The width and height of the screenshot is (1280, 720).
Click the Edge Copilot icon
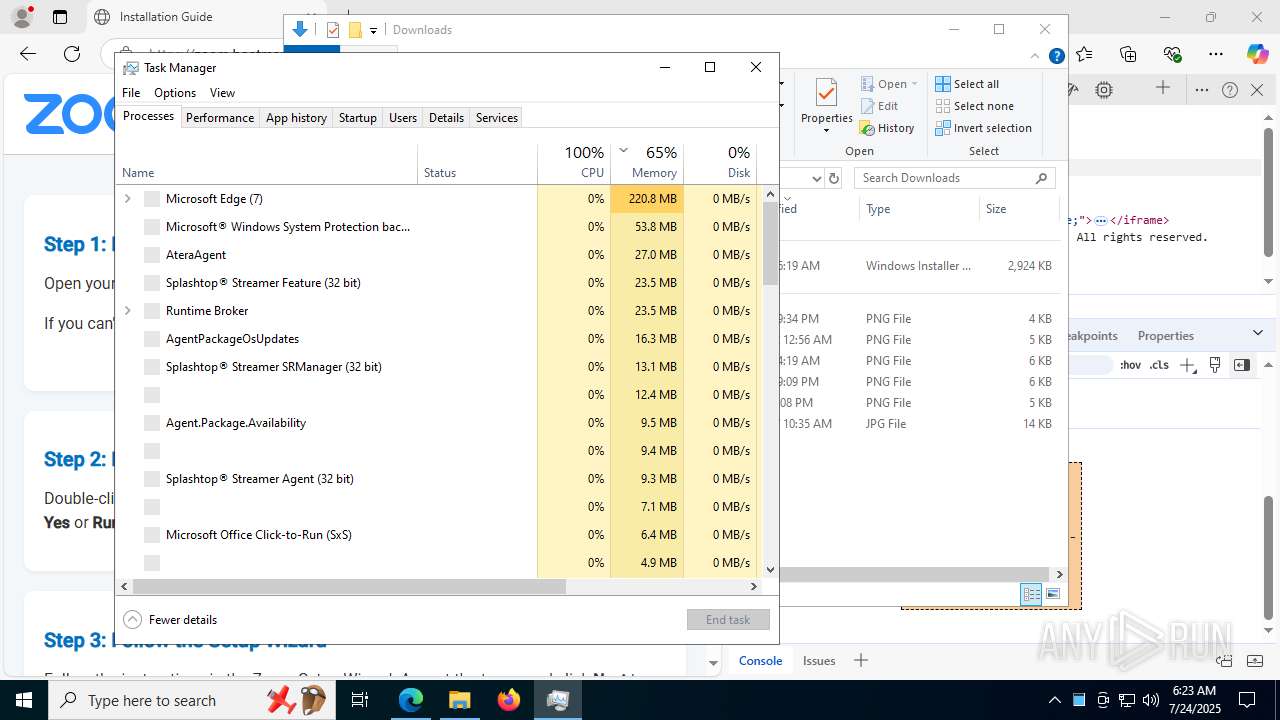point(1257,54)
